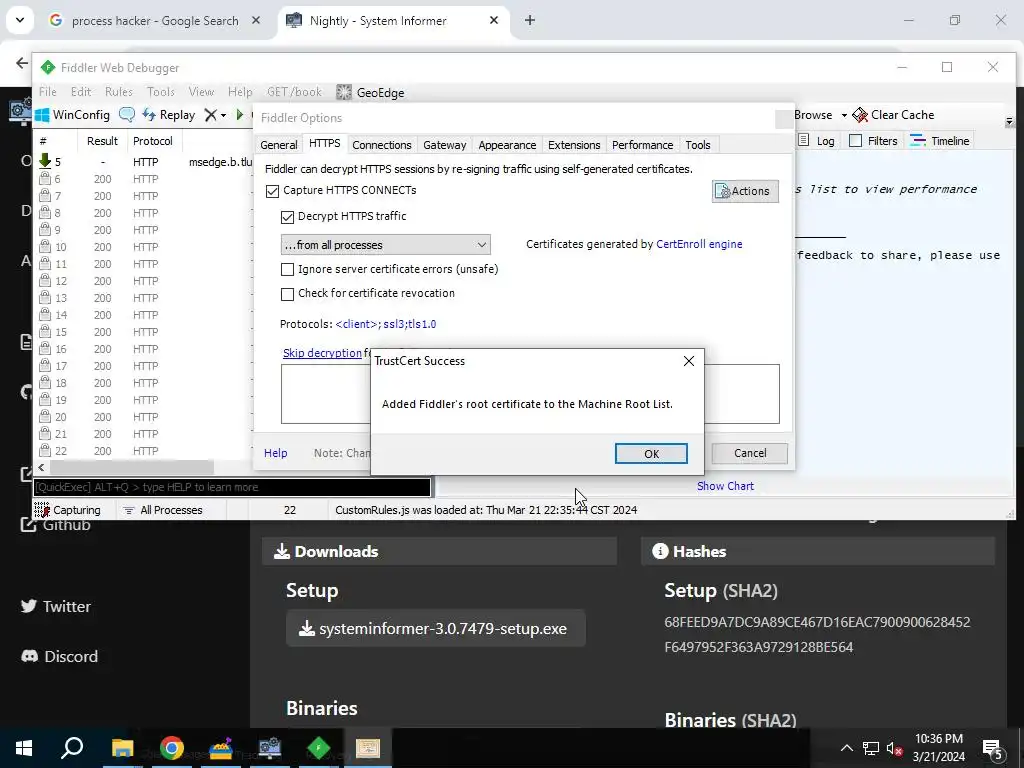Image resolution: width=1024 pixels, height=768 pixels.
Task: Open File Explorer from the taskbar
Action: coord(122,748)
